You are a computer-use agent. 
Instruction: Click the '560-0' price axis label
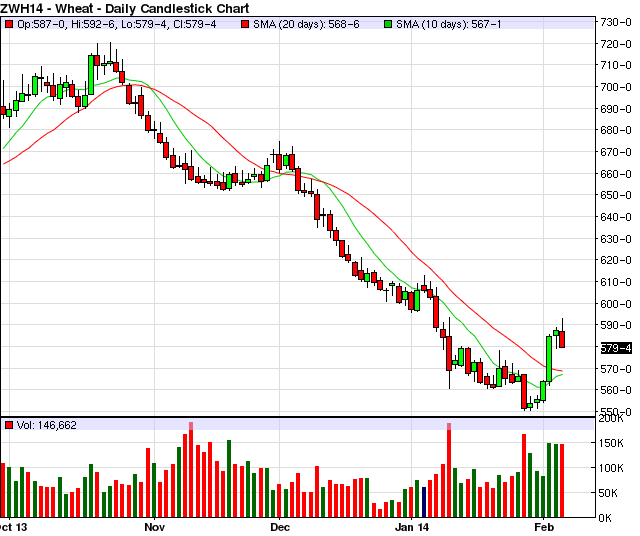pyautogui.click(x=616, y=390)
